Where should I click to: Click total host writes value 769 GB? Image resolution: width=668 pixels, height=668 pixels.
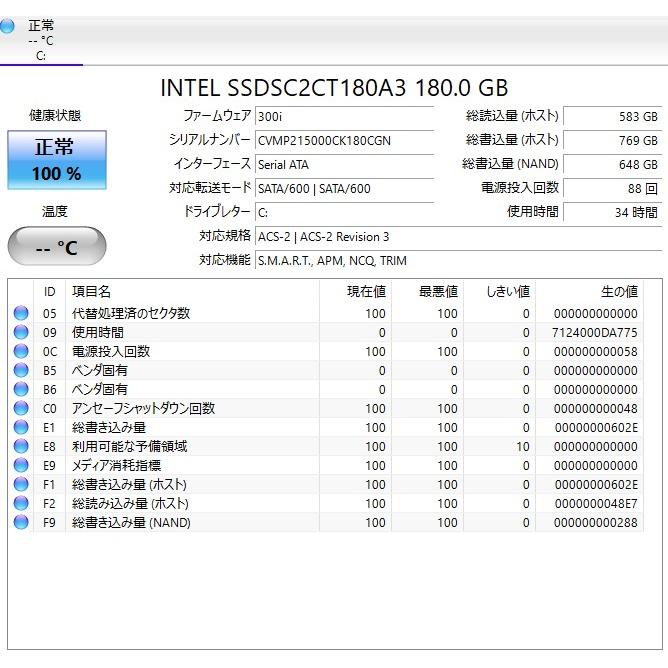point(613,140)
